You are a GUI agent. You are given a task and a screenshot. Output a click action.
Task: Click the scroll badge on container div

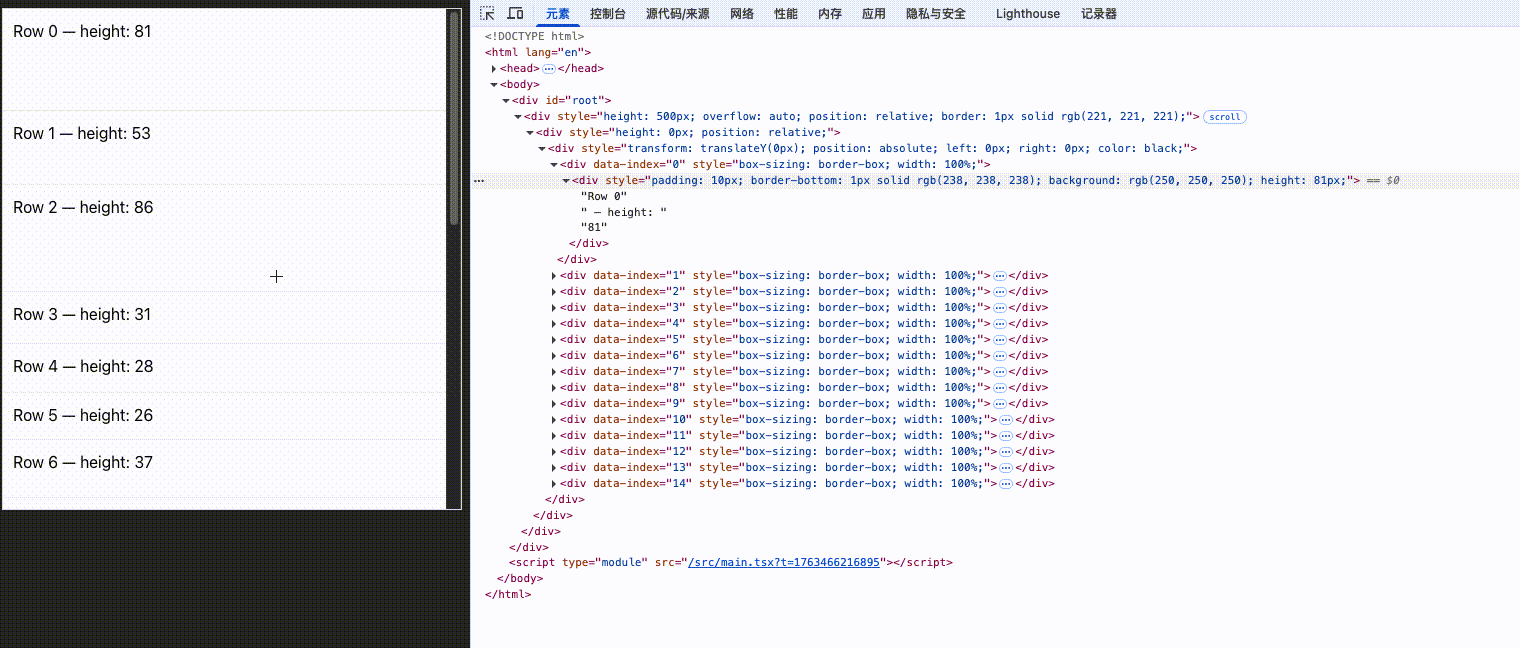1224,117
